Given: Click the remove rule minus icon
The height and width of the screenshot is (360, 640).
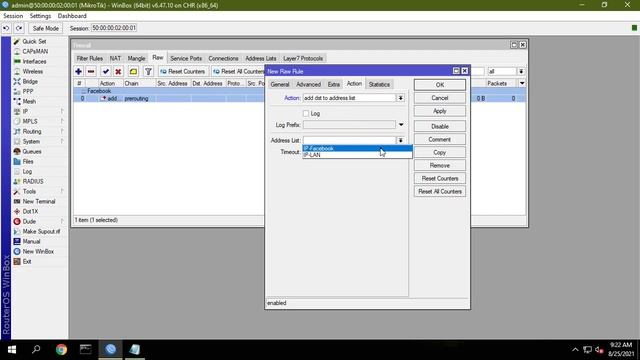Looking at the screenshot, I should (91, 71).
